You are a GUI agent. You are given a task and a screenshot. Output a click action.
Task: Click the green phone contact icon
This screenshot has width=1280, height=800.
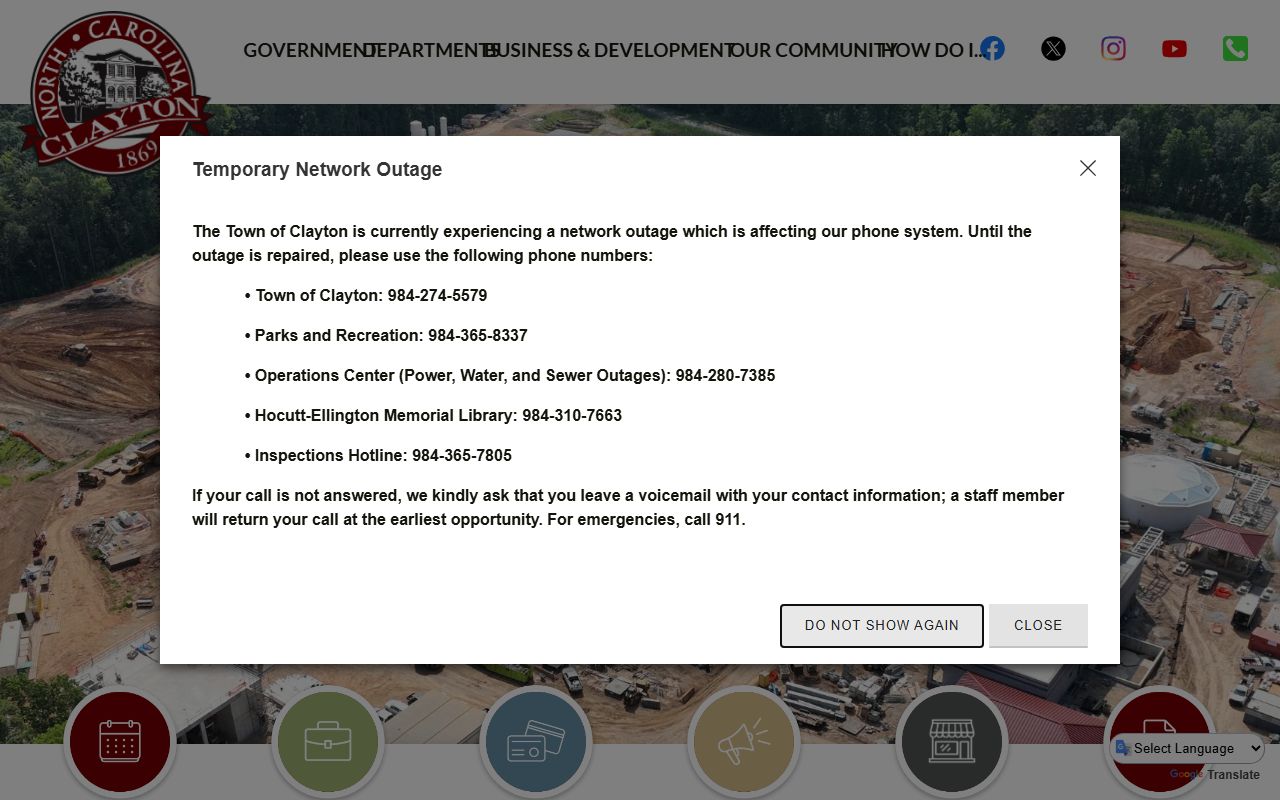(1235, 48)
